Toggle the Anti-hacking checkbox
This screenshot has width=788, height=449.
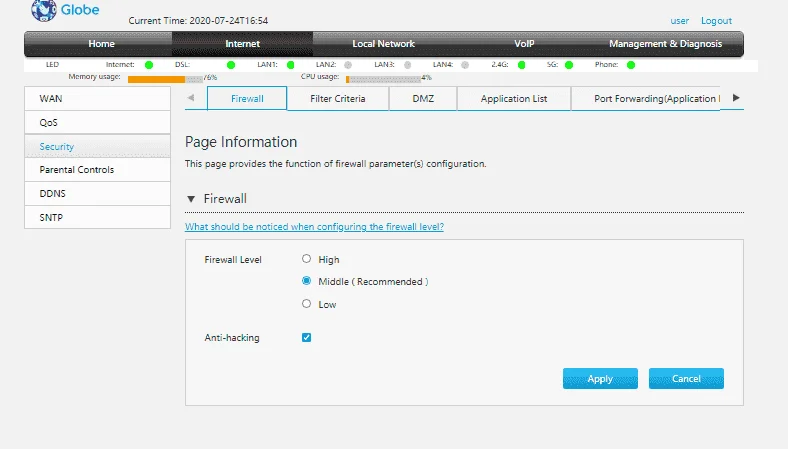point(307,337)
